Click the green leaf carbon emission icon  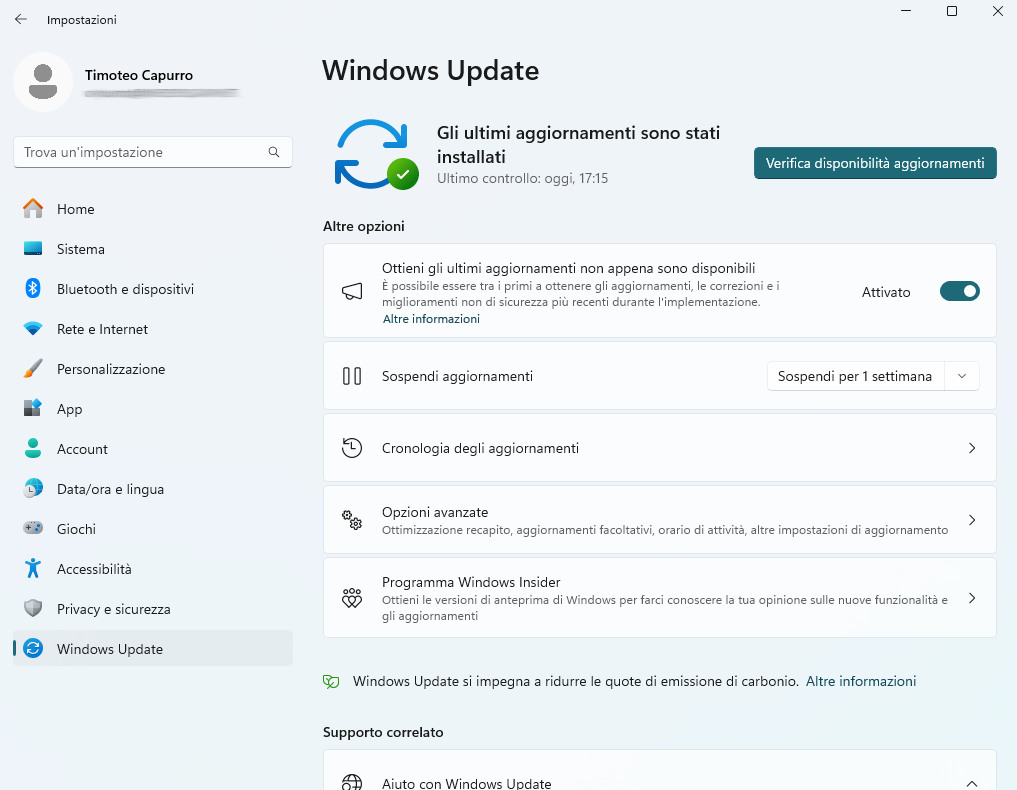click(331, 682)
